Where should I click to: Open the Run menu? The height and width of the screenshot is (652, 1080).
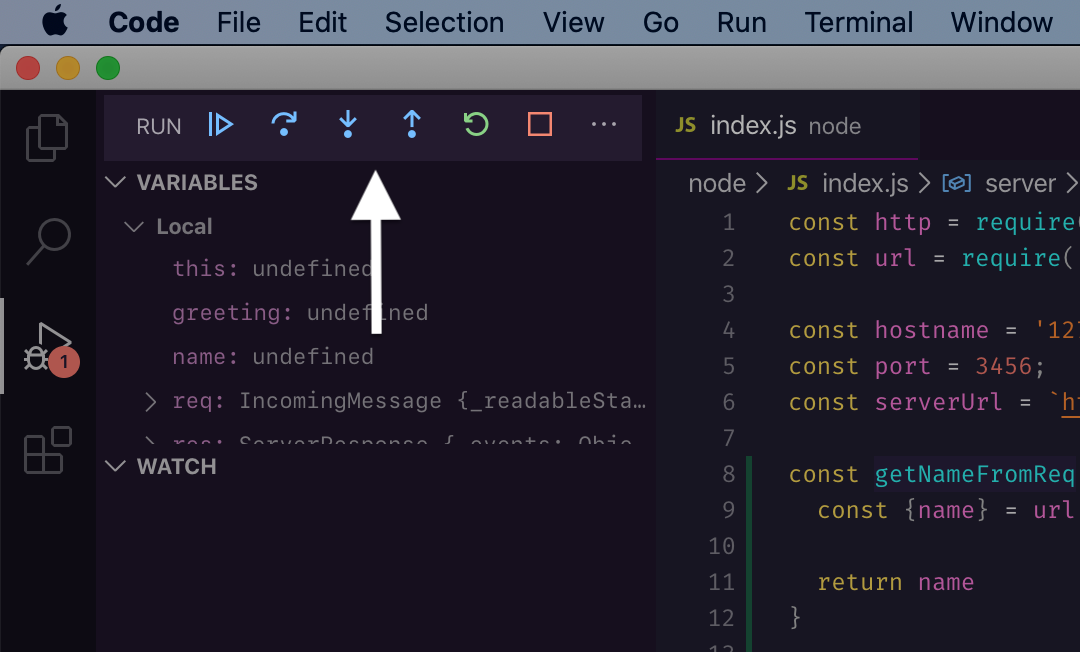(741, 22)
